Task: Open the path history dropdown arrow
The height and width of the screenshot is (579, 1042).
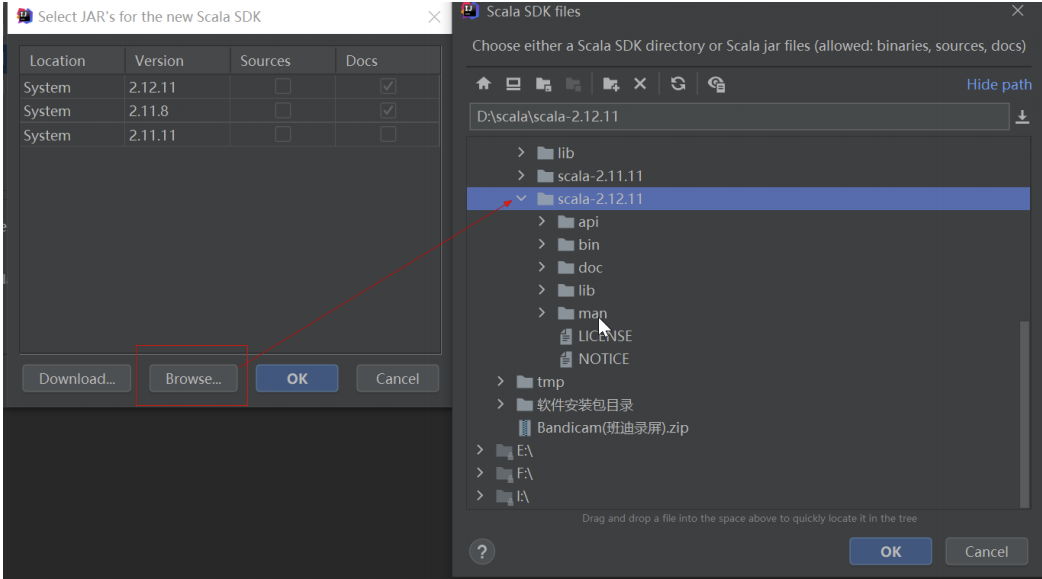Action: [x=1021, y=116]
